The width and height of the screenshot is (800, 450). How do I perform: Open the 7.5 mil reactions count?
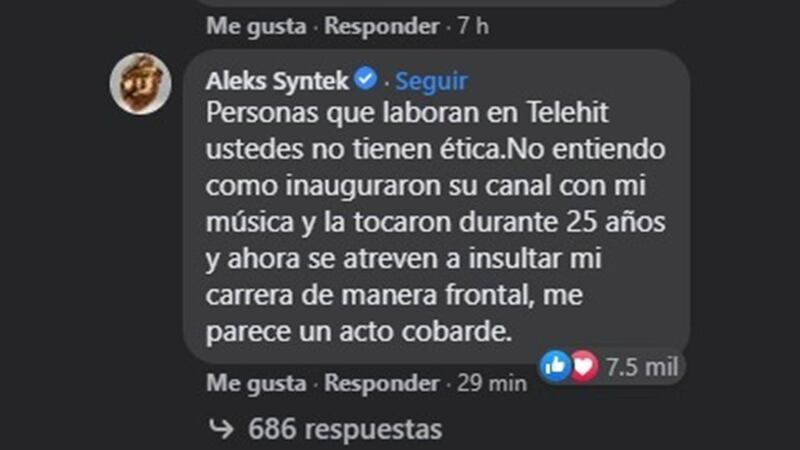(642, 367)
